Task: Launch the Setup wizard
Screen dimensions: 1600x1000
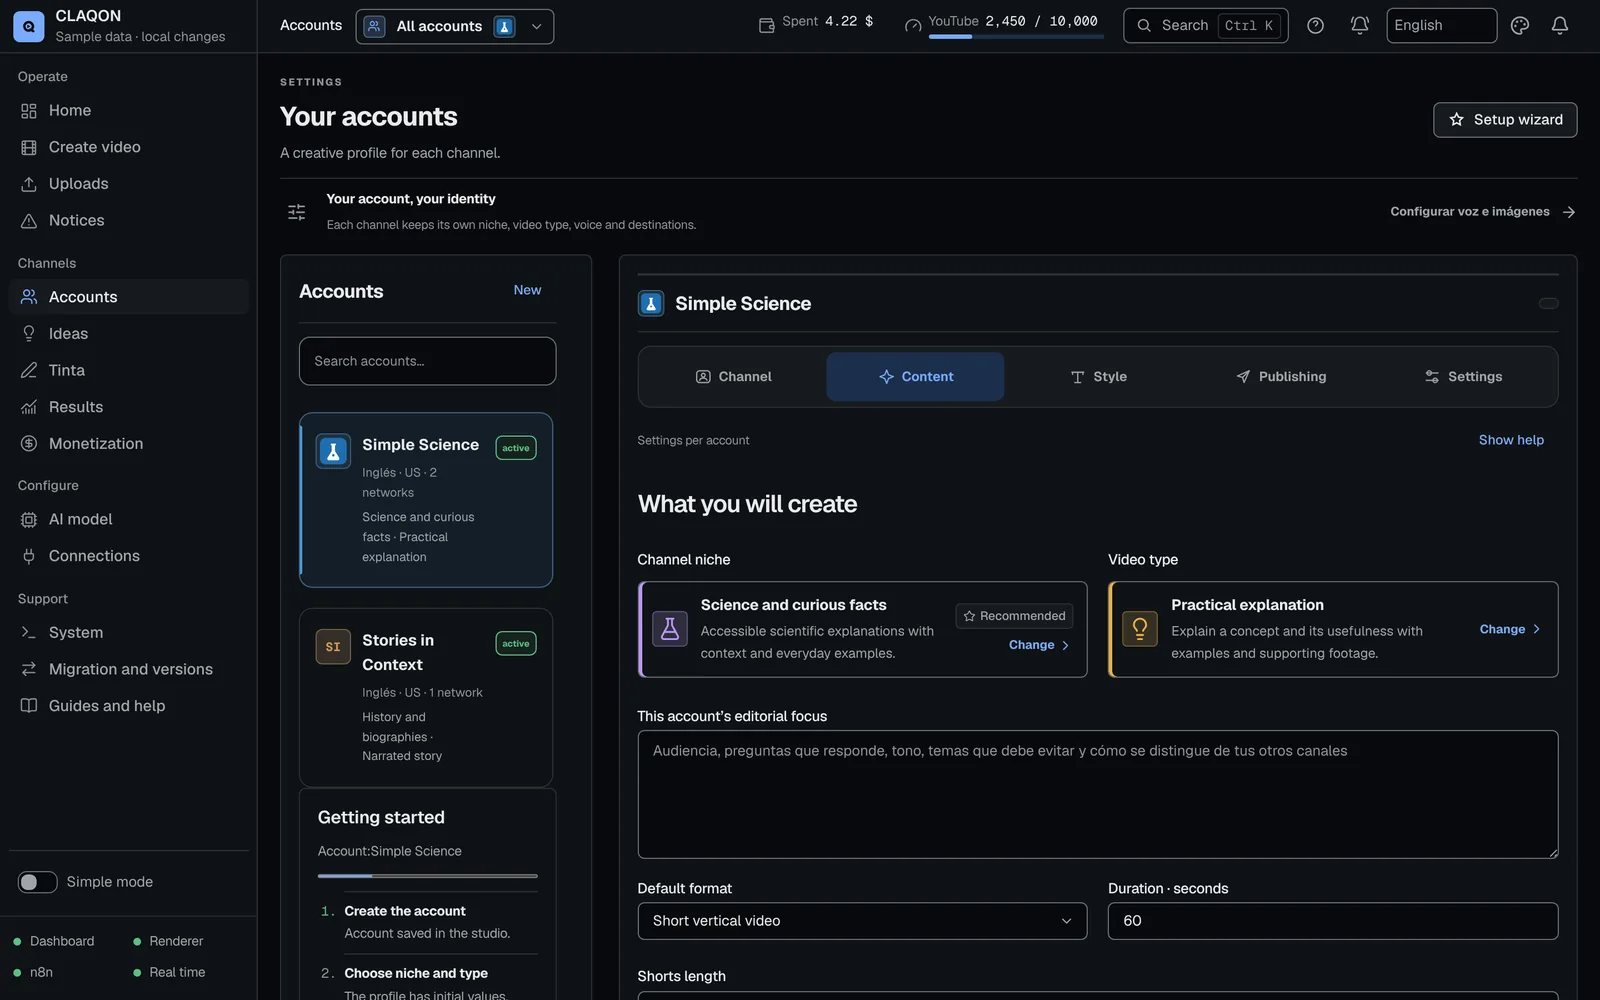Action: (x=1505, y=120)
